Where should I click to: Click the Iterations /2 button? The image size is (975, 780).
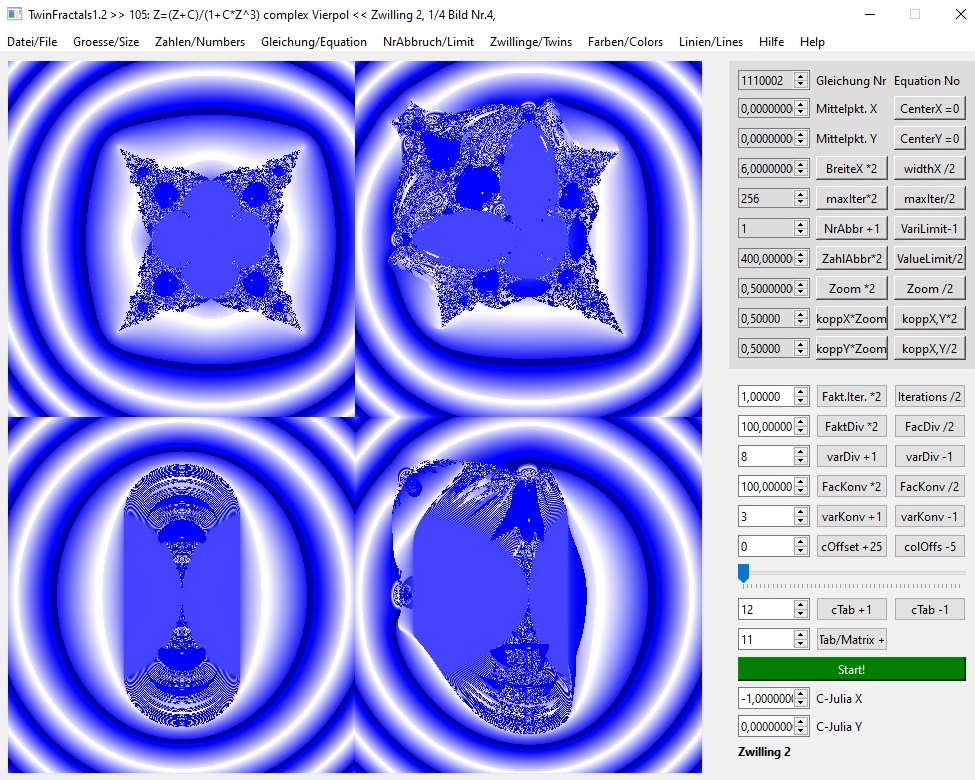930,396
